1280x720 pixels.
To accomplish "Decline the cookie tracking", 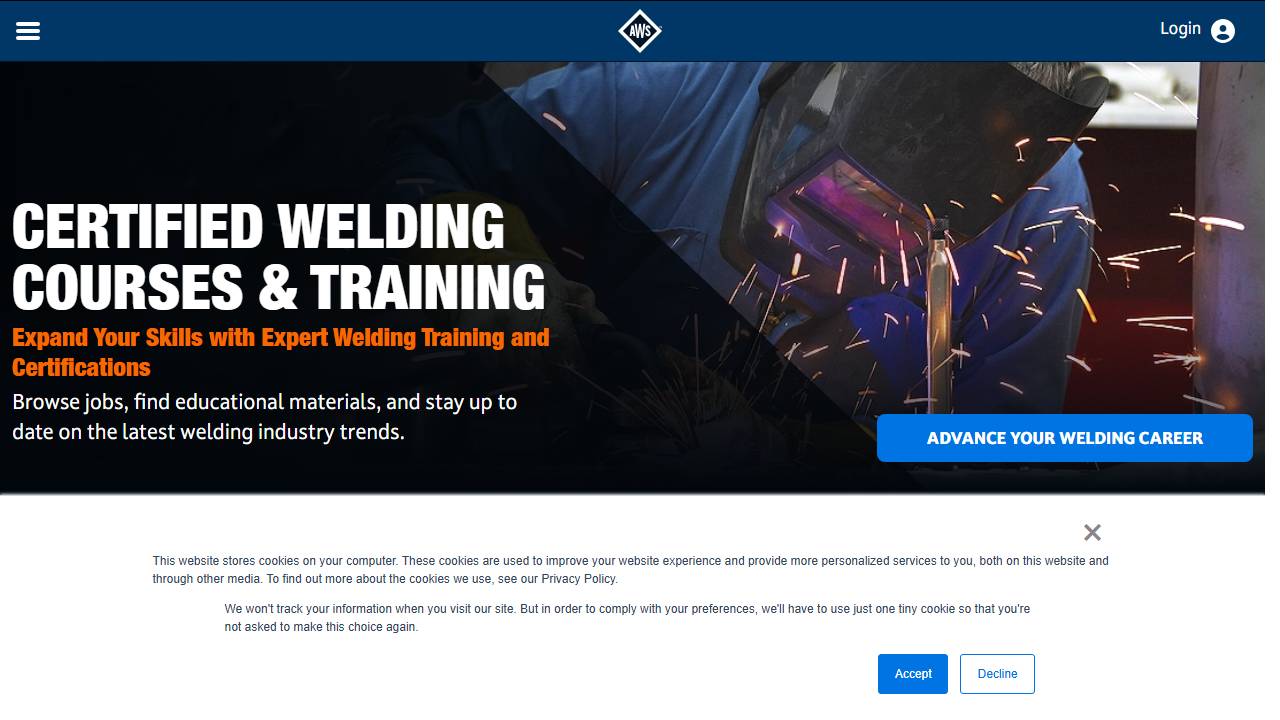I will click(997, 674).
